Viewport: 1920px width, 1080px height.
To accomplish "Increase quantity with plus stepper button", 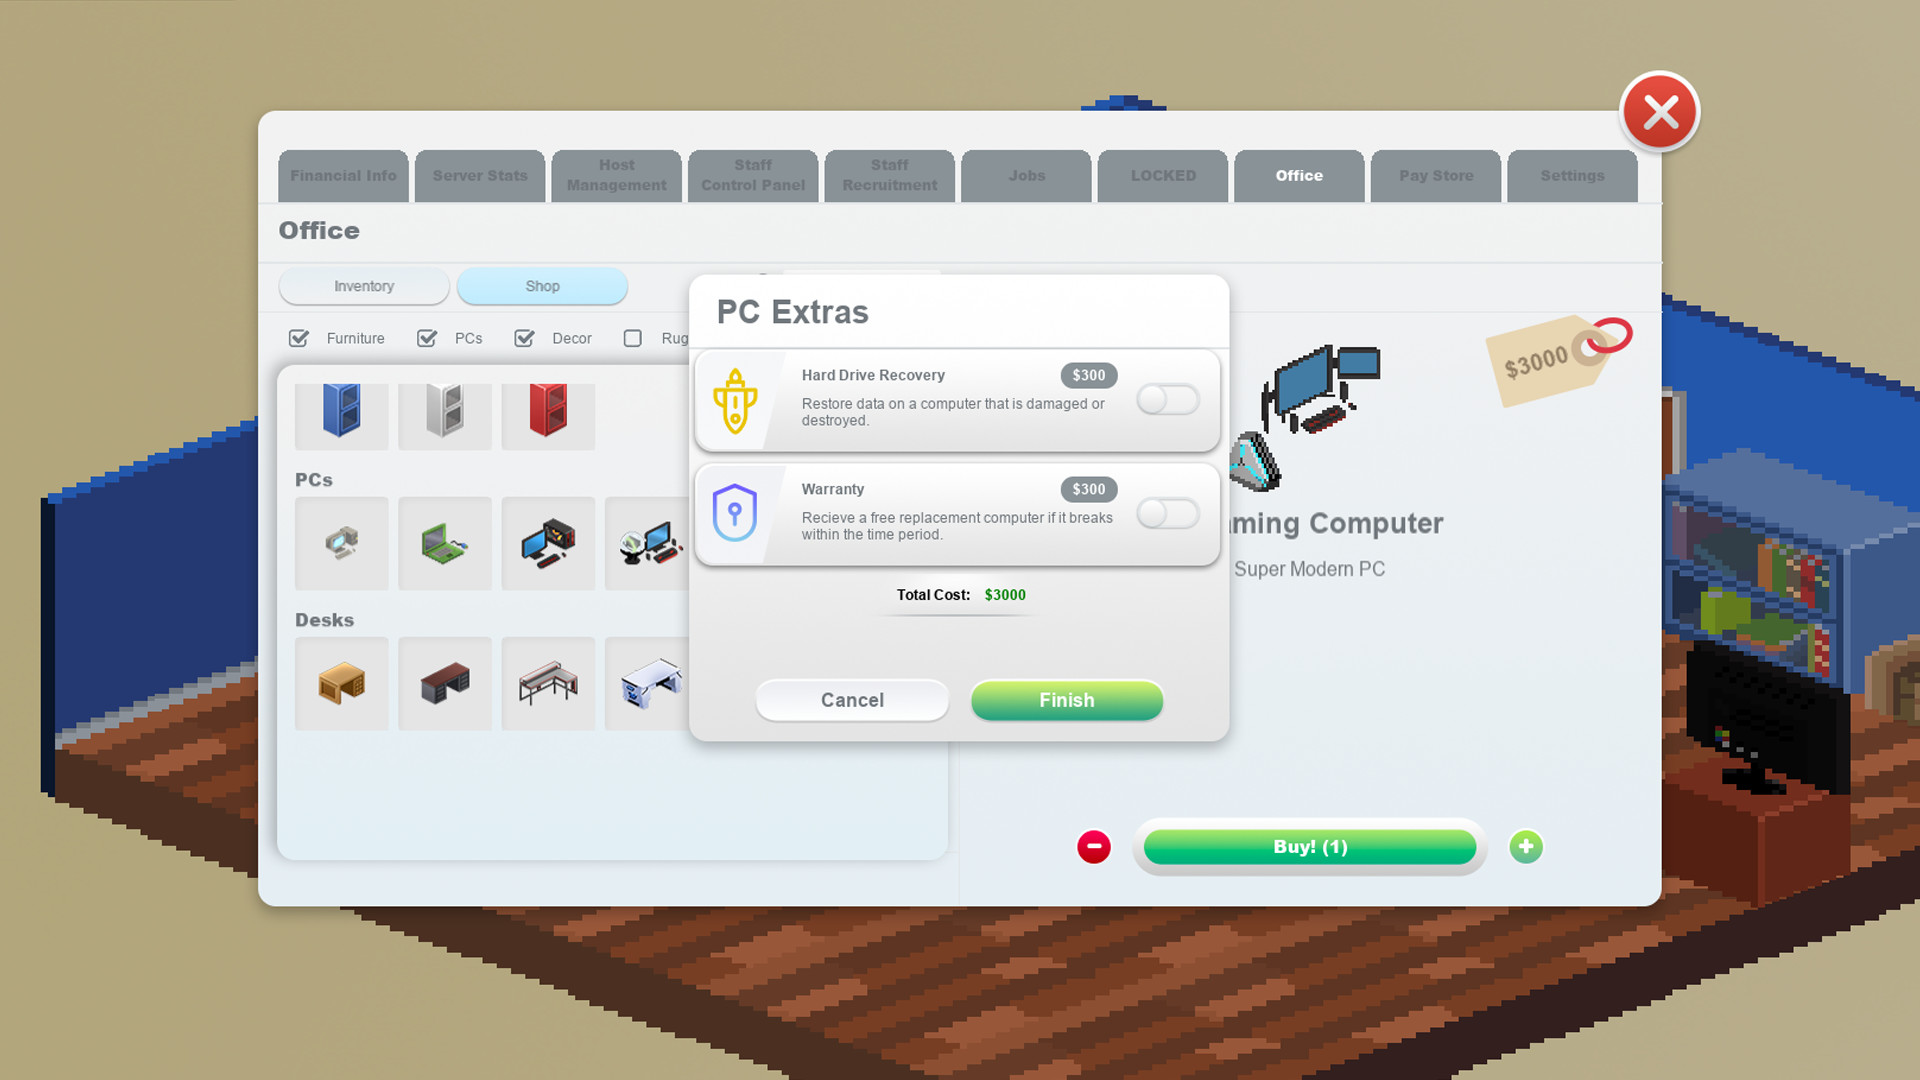I will pos(1526,845).
